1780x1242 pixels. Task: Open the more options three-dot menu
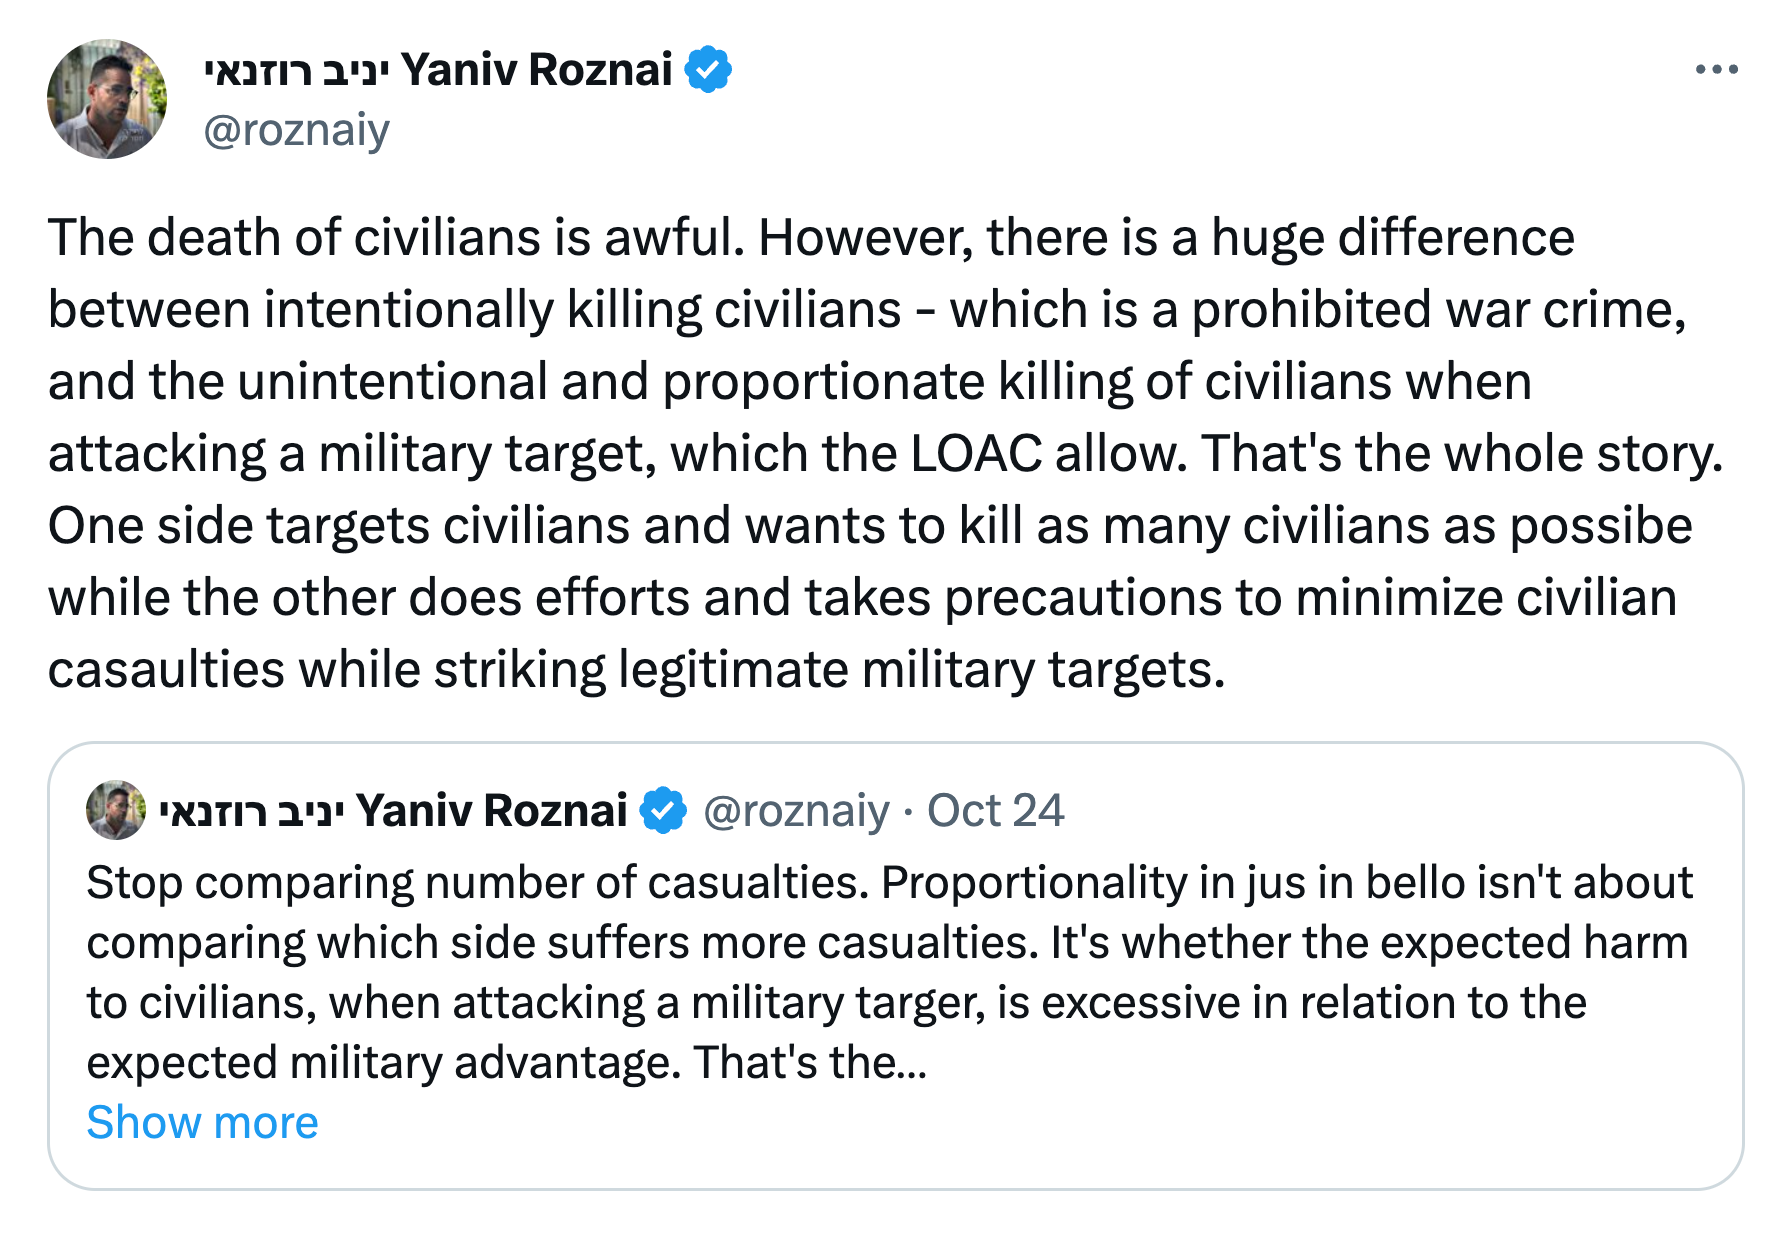pyautogui.click(x=1716, y=70)
